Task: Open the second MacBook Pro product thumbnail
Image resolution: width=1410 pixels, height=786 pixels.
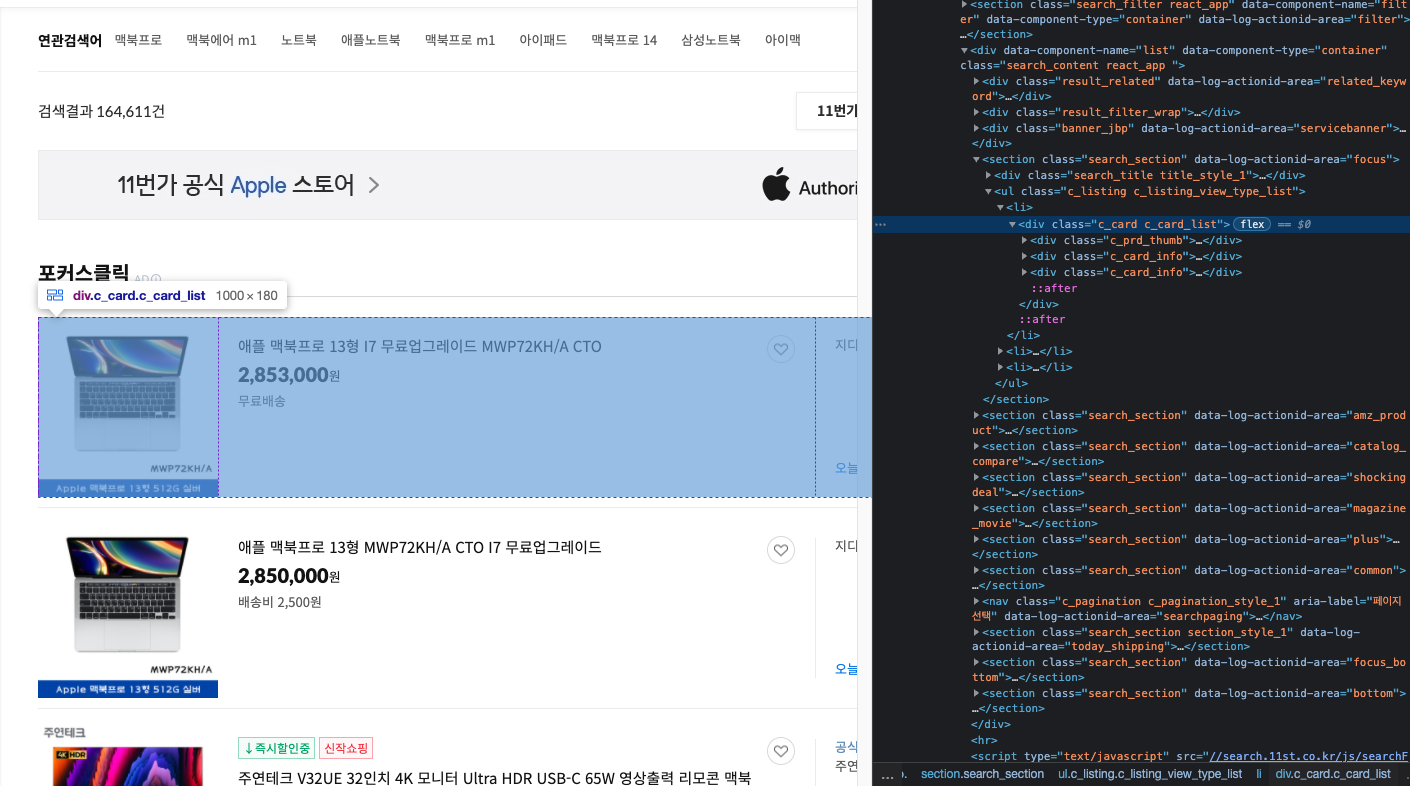Action: click(x=128, y=608)
